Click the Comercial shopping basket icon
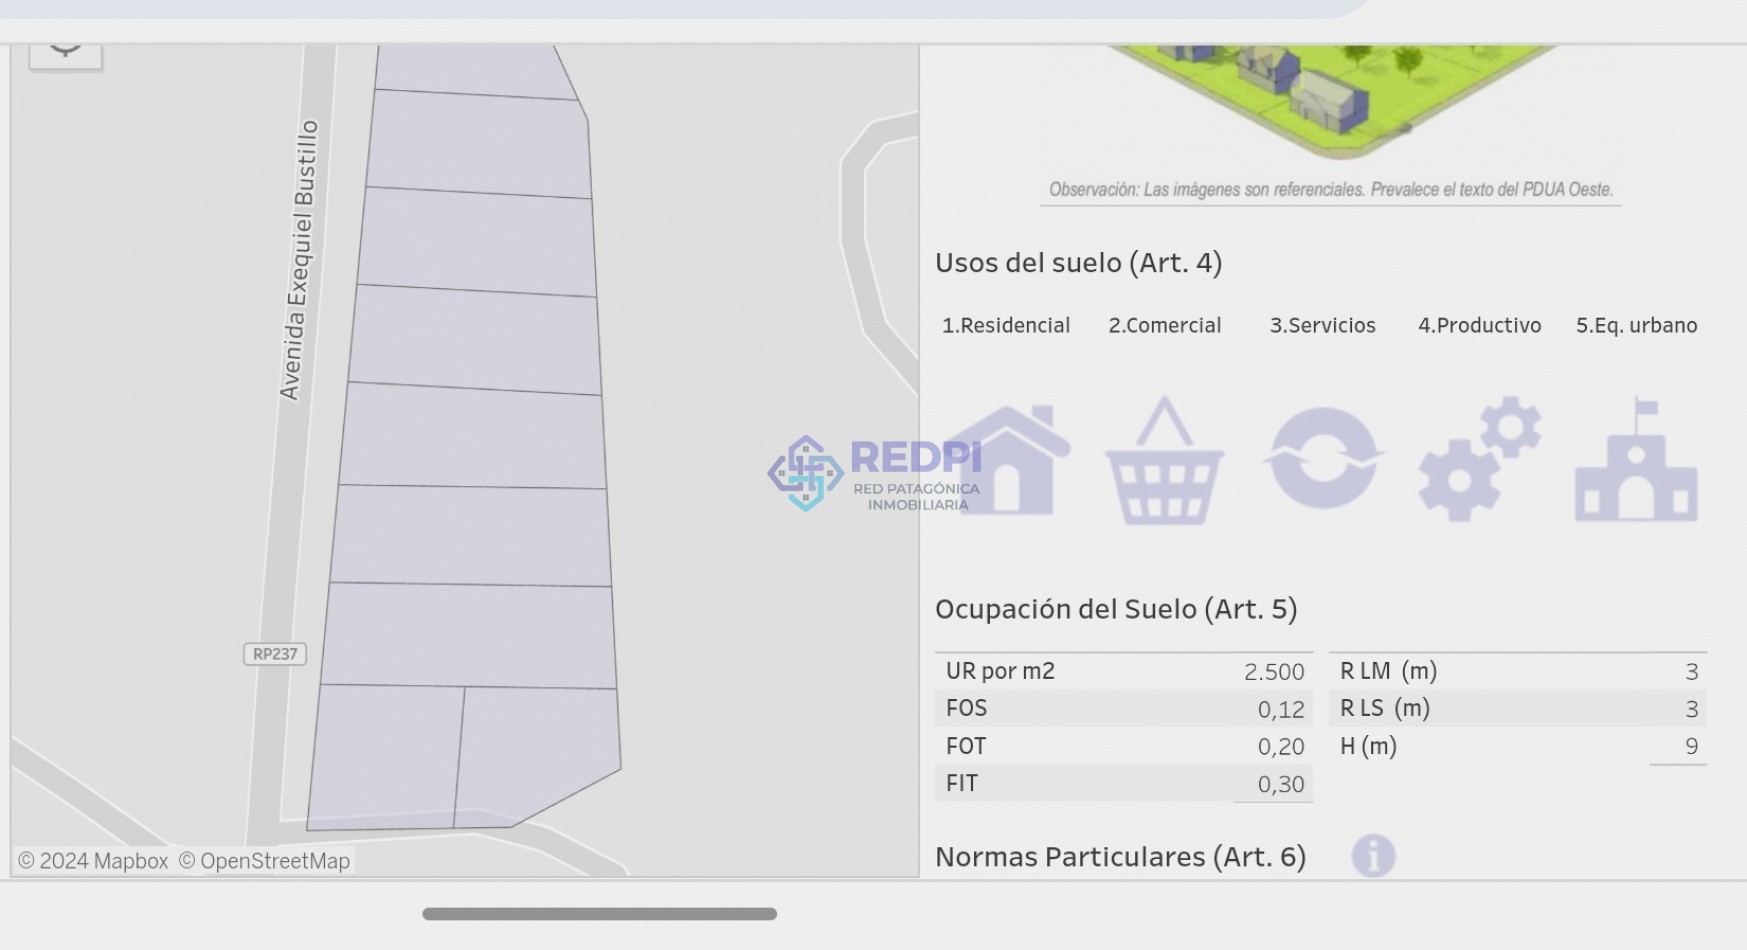This screenshot has width=1747, height=950. coord(1164,463)
